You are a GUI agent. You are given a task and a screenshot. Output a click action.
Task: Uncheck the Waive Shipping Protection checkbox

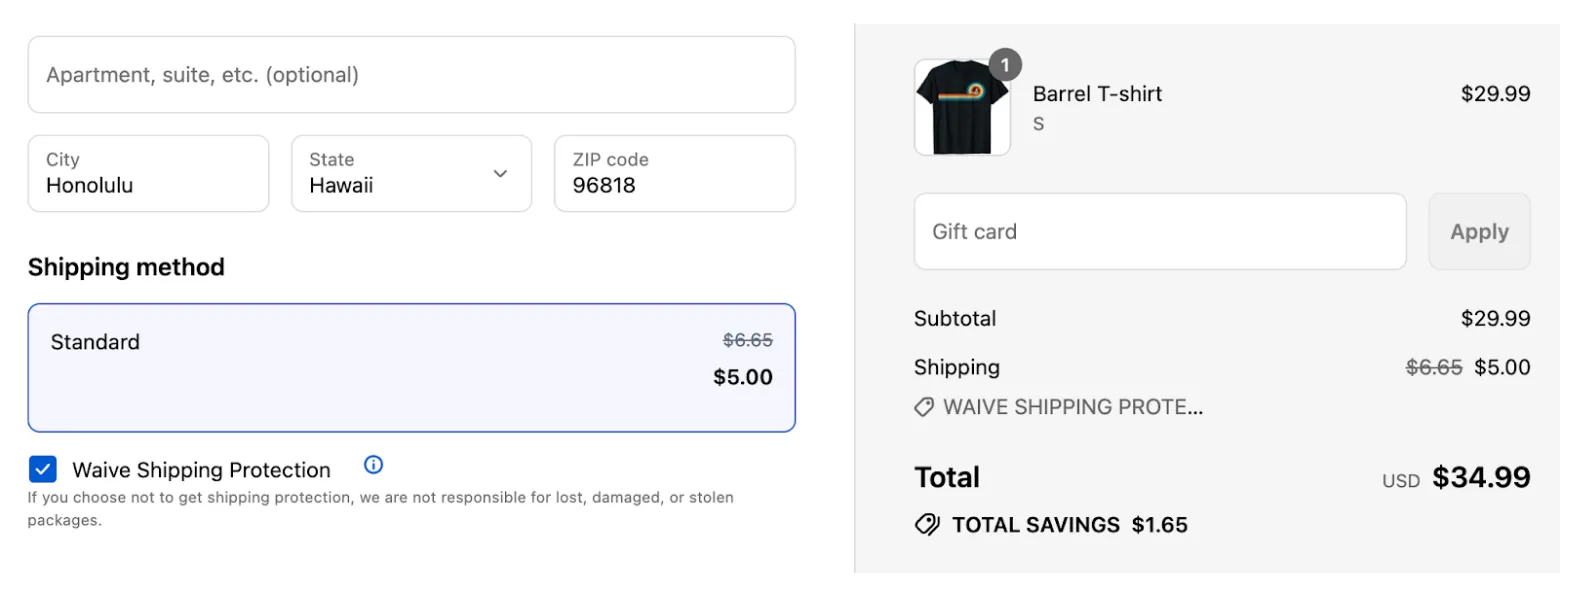(x=43, y=469)
